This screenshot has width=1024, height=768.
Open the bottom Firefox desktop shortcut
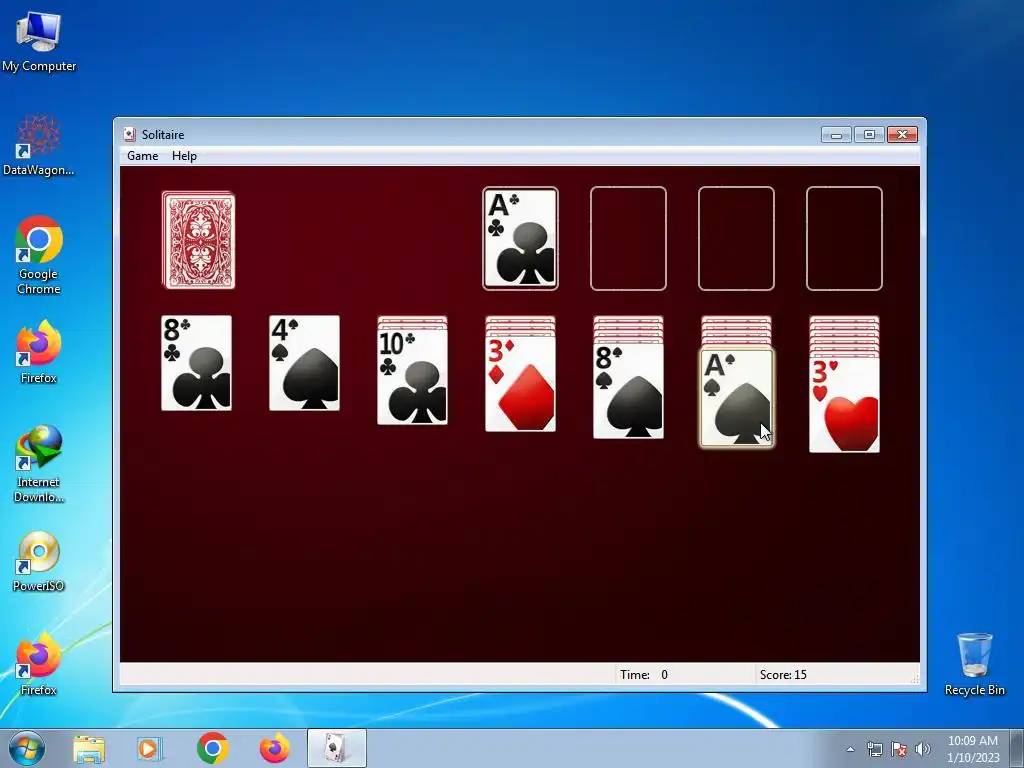(x=39, y=664)
